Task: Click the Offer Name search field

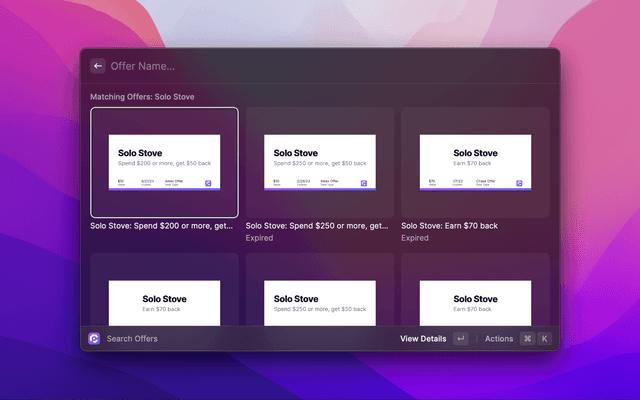Action: (x=300, y=66)
